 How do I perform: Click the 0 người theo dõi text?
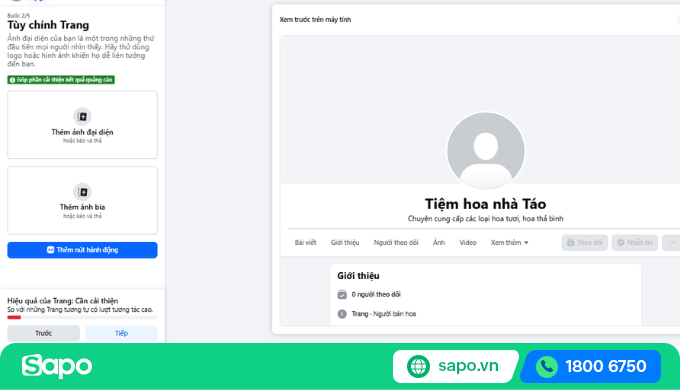coord(376,295)
